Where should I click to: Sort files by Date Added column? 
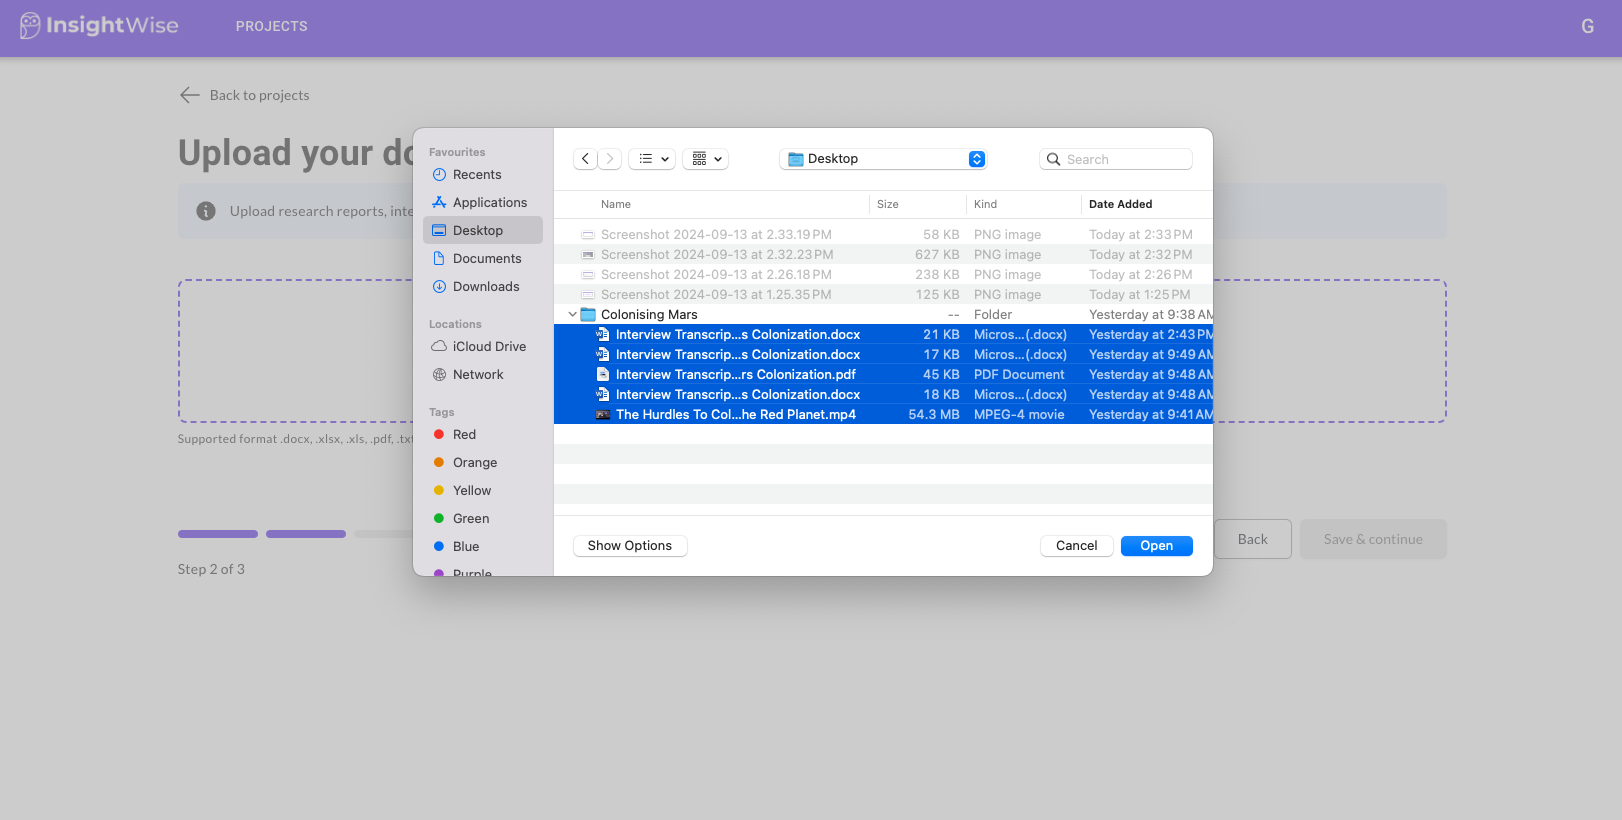tap(1120, 204)
